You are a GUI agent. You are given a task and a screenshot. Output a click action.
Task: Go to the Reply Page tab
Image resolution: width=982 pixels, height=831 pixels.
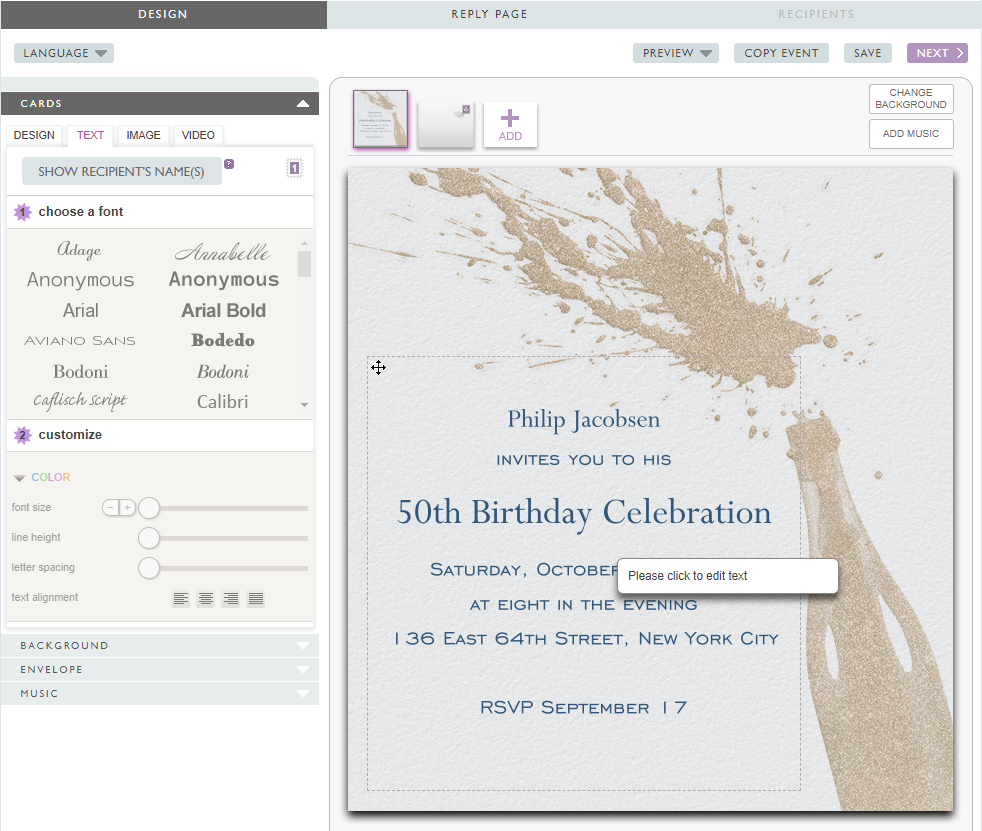coord(489,14)
